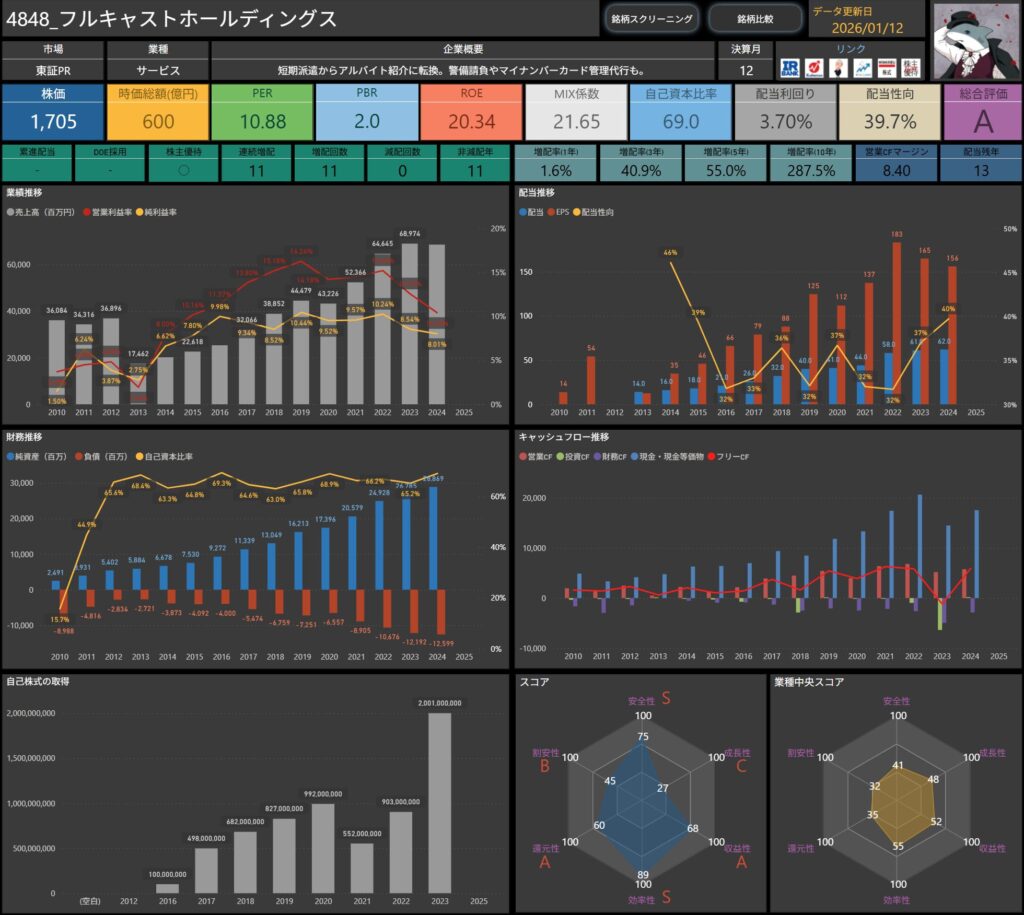Click the blue line-chart link icon
Viewport: 1024px width, 915px height.
(863, 68)
